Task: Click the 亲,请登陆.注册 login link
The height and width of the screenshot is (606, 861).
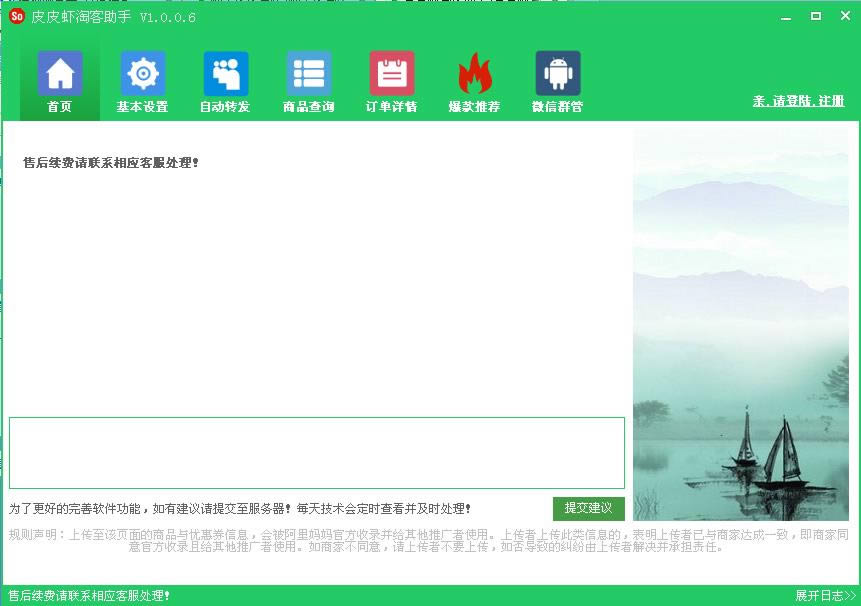Action: pyautogui.click(x=798, y=101)
